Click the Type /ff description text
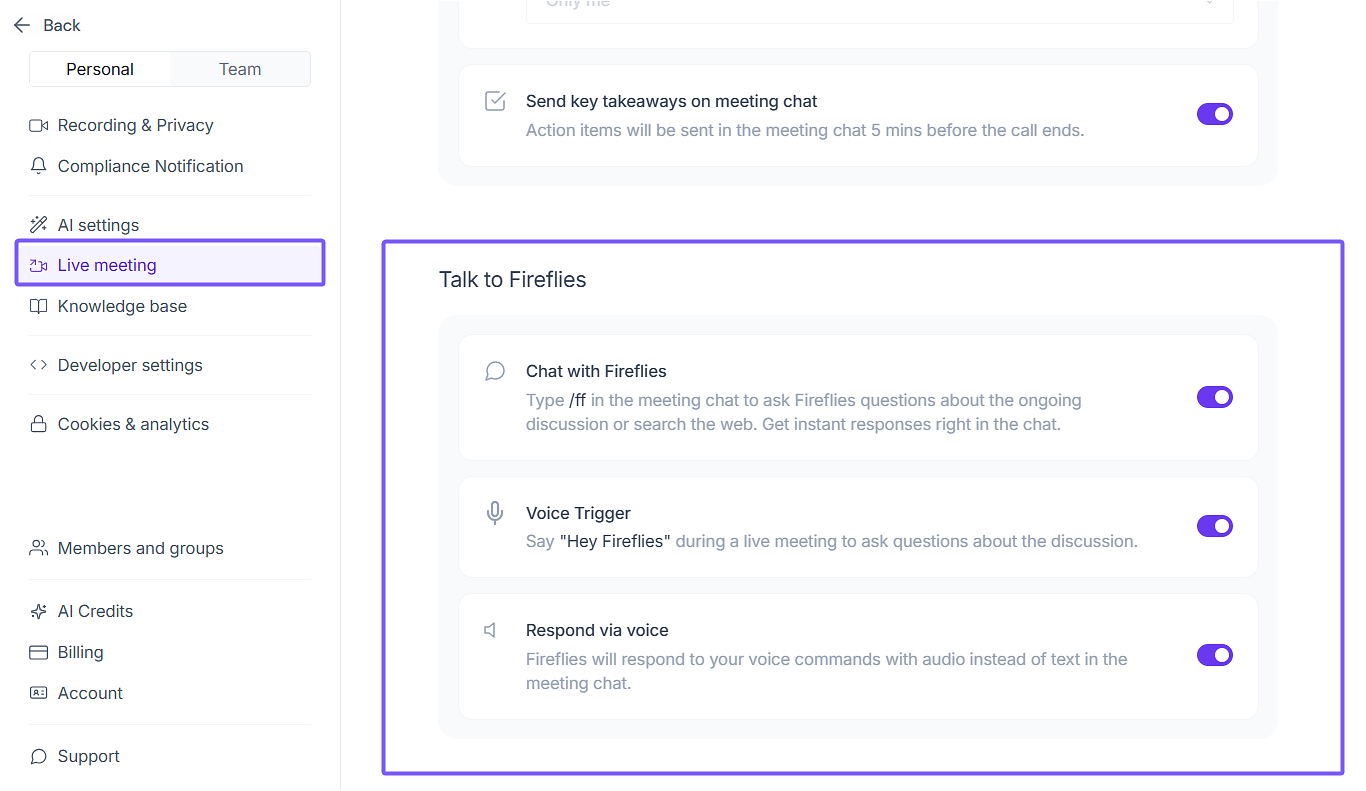The width and height of the screenshot is (1366, 791). coord(804,412)
